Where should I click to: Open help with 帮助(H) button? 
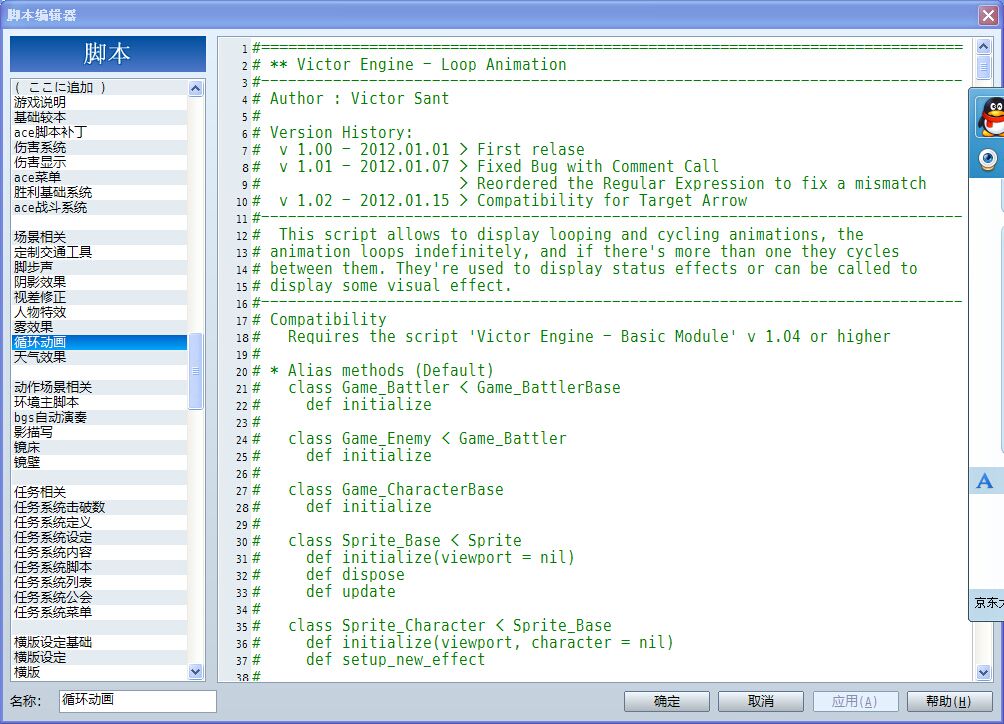point(949,701)
